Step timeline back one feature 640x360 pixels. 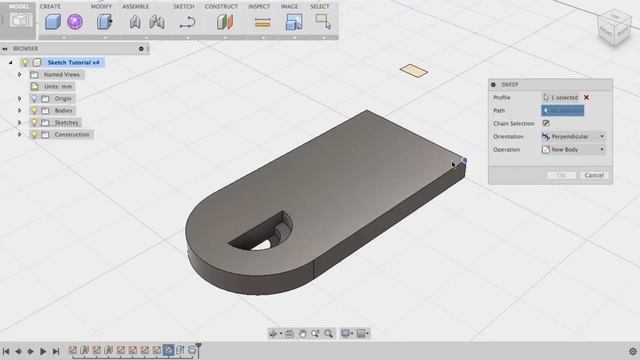pyautogui.click(x=18, y=351)
